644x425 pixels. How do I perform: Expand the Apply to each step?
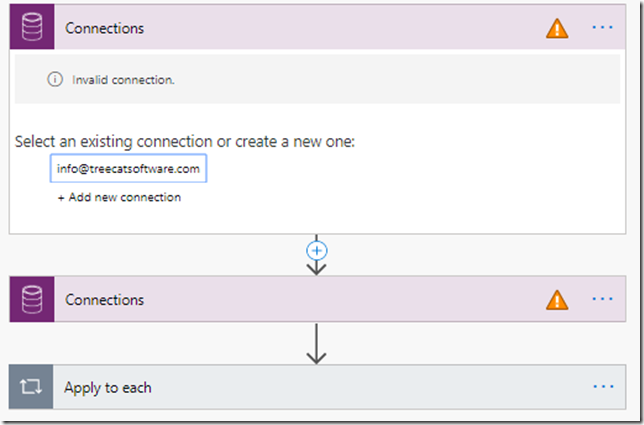[317, 386]
